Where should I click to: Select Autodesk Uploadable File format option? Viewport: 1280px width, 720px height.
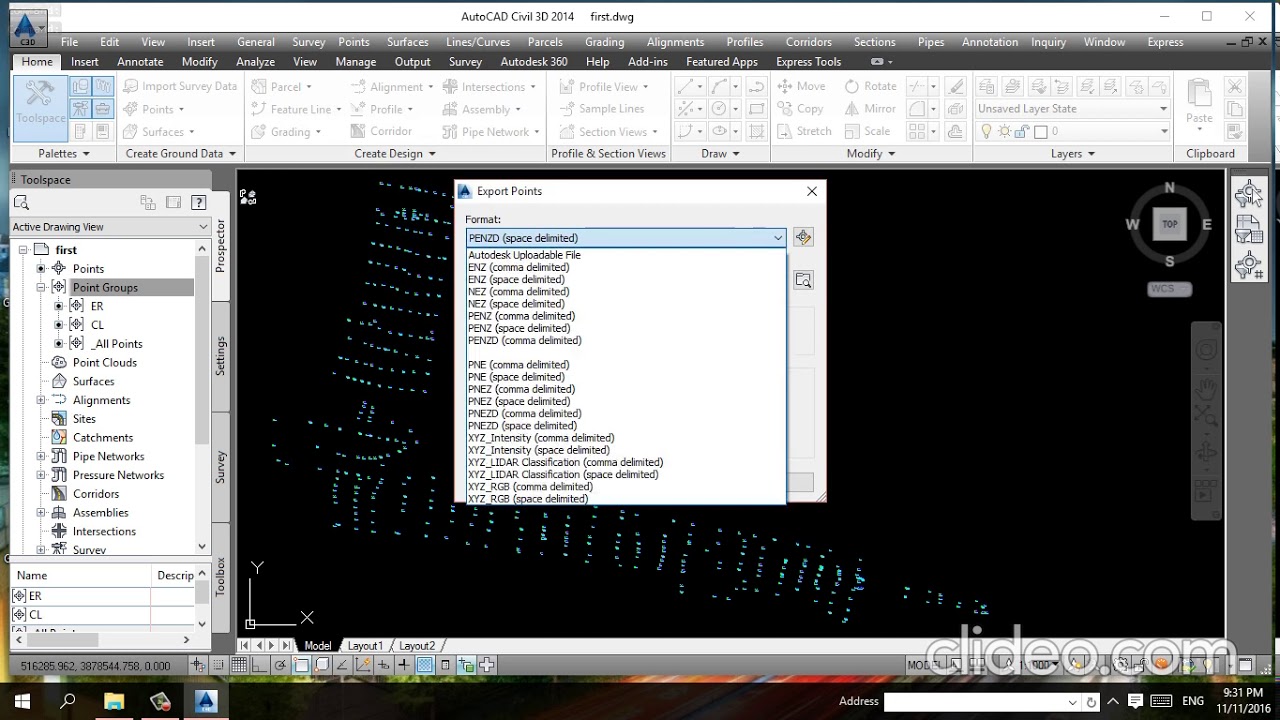524,255
